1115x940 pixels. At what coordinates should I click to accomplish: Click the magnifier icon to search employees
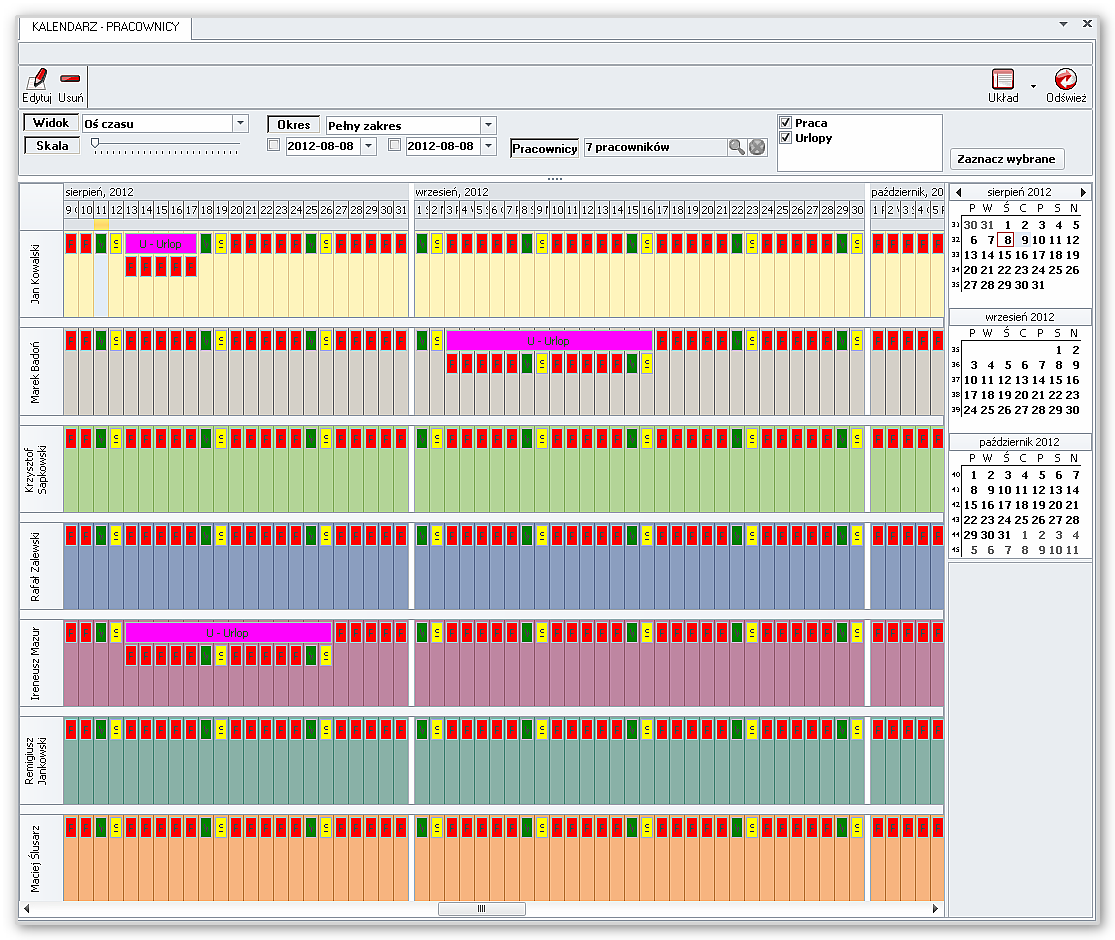pos(737,147)
